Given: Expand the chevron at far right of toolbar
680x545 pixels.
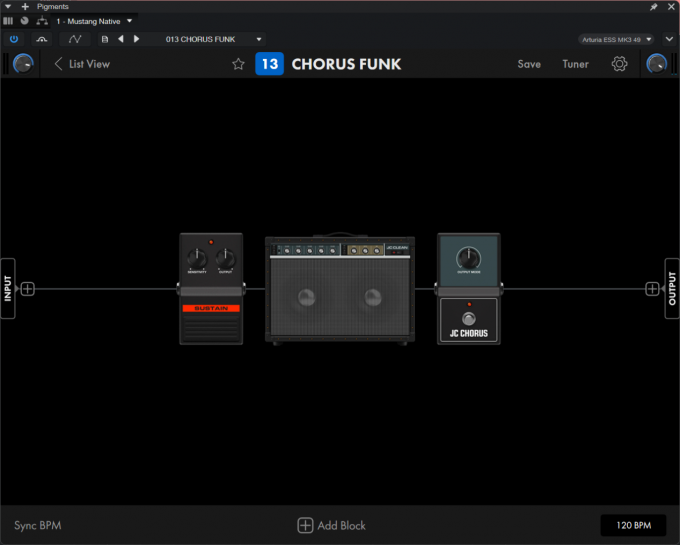Looking at the screenshot, I should click(669, 39).
